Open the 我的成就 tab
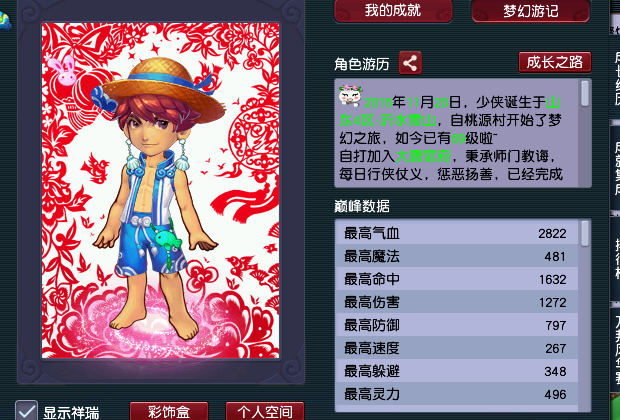Viewport: 620px width, 420px height. [393, 11]
